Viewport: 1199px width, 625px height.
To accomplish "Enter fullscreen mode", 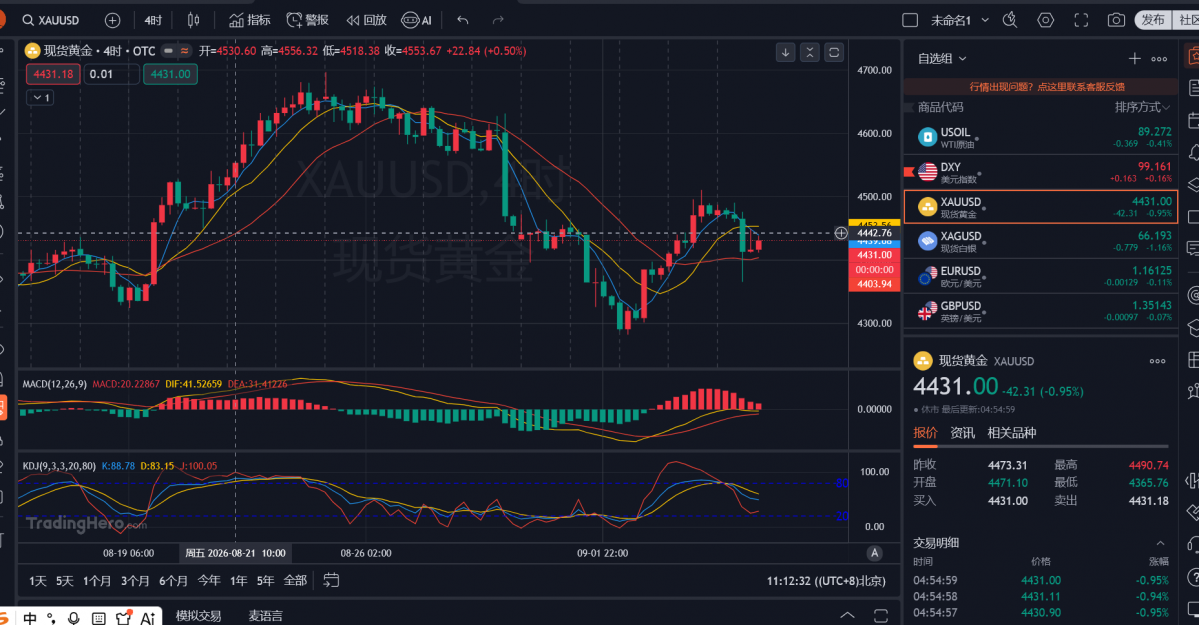I will pyautogui.click(x=1081, y=20).
